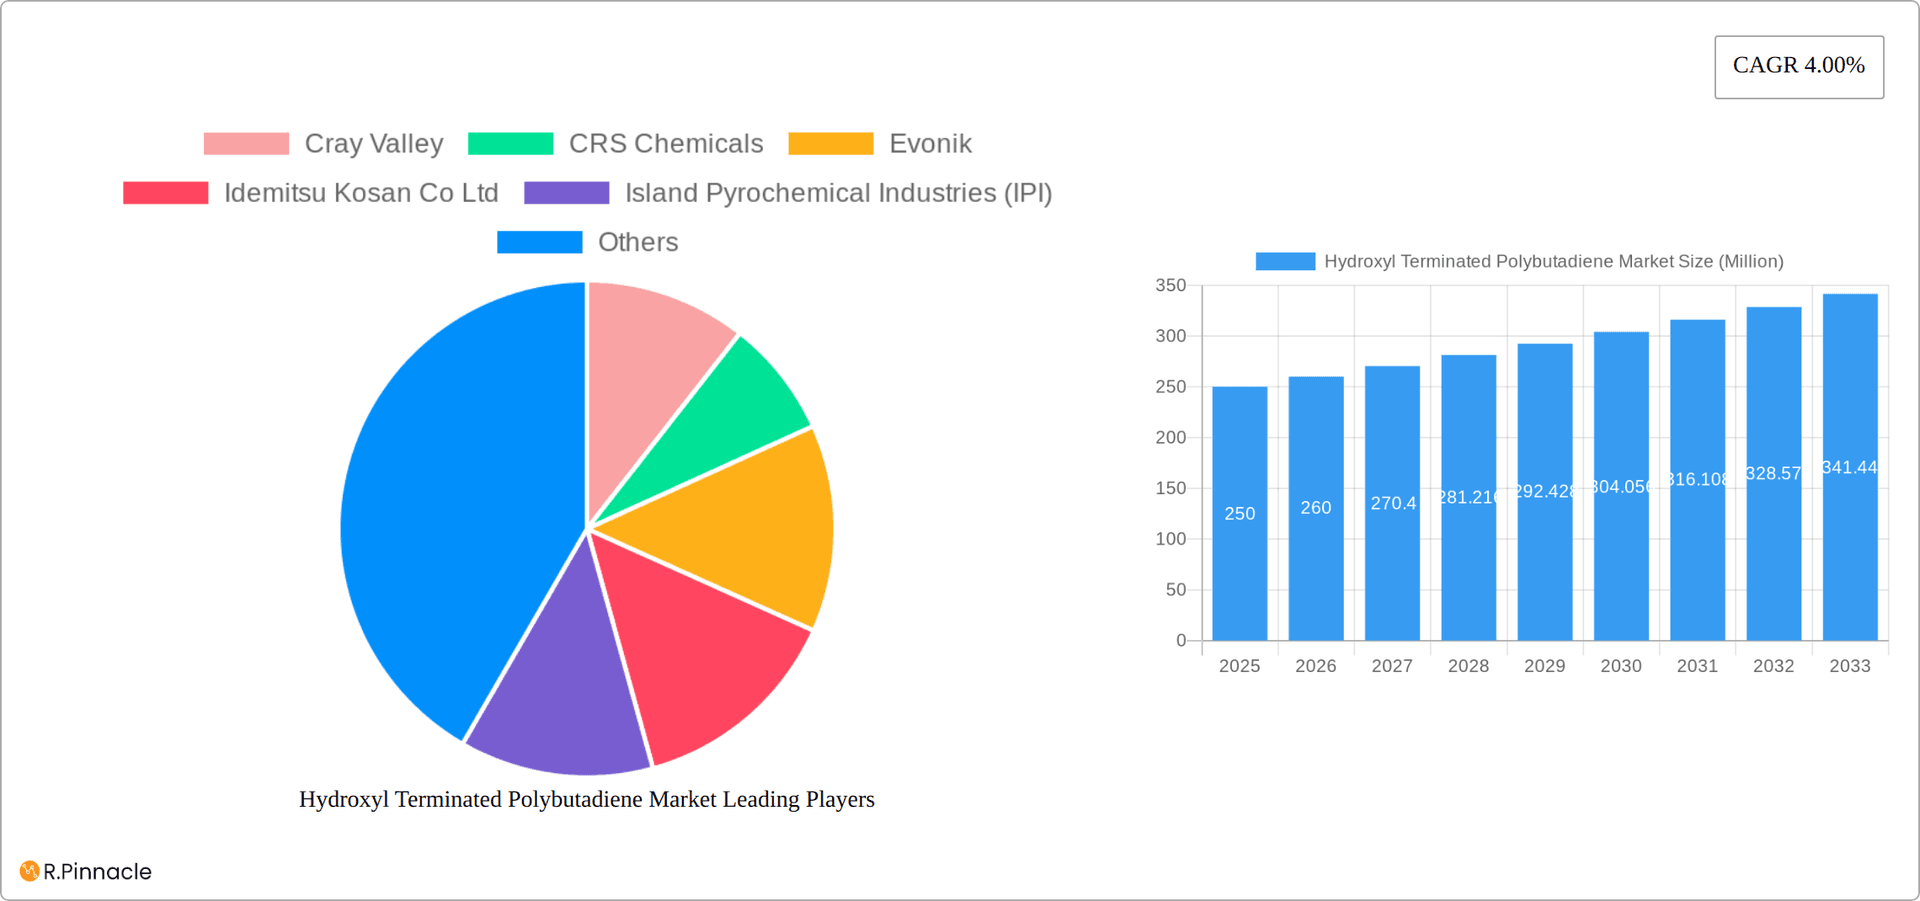Select the green CRS Chemicals legend swatch

click(x=509, y=143)
